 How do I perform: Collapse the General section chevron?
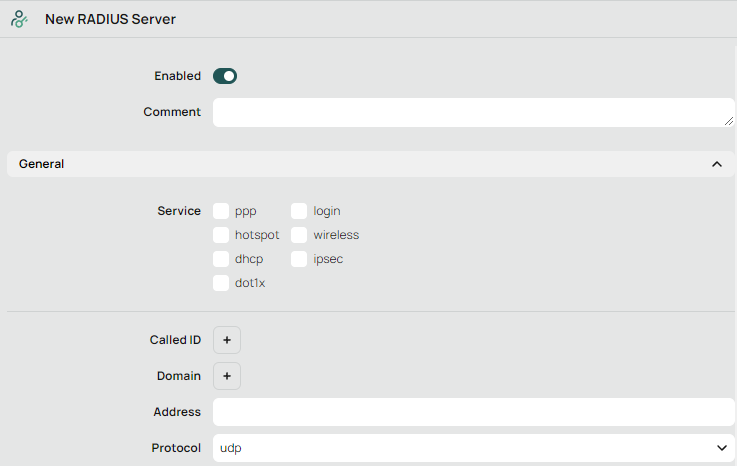point(717,164)
